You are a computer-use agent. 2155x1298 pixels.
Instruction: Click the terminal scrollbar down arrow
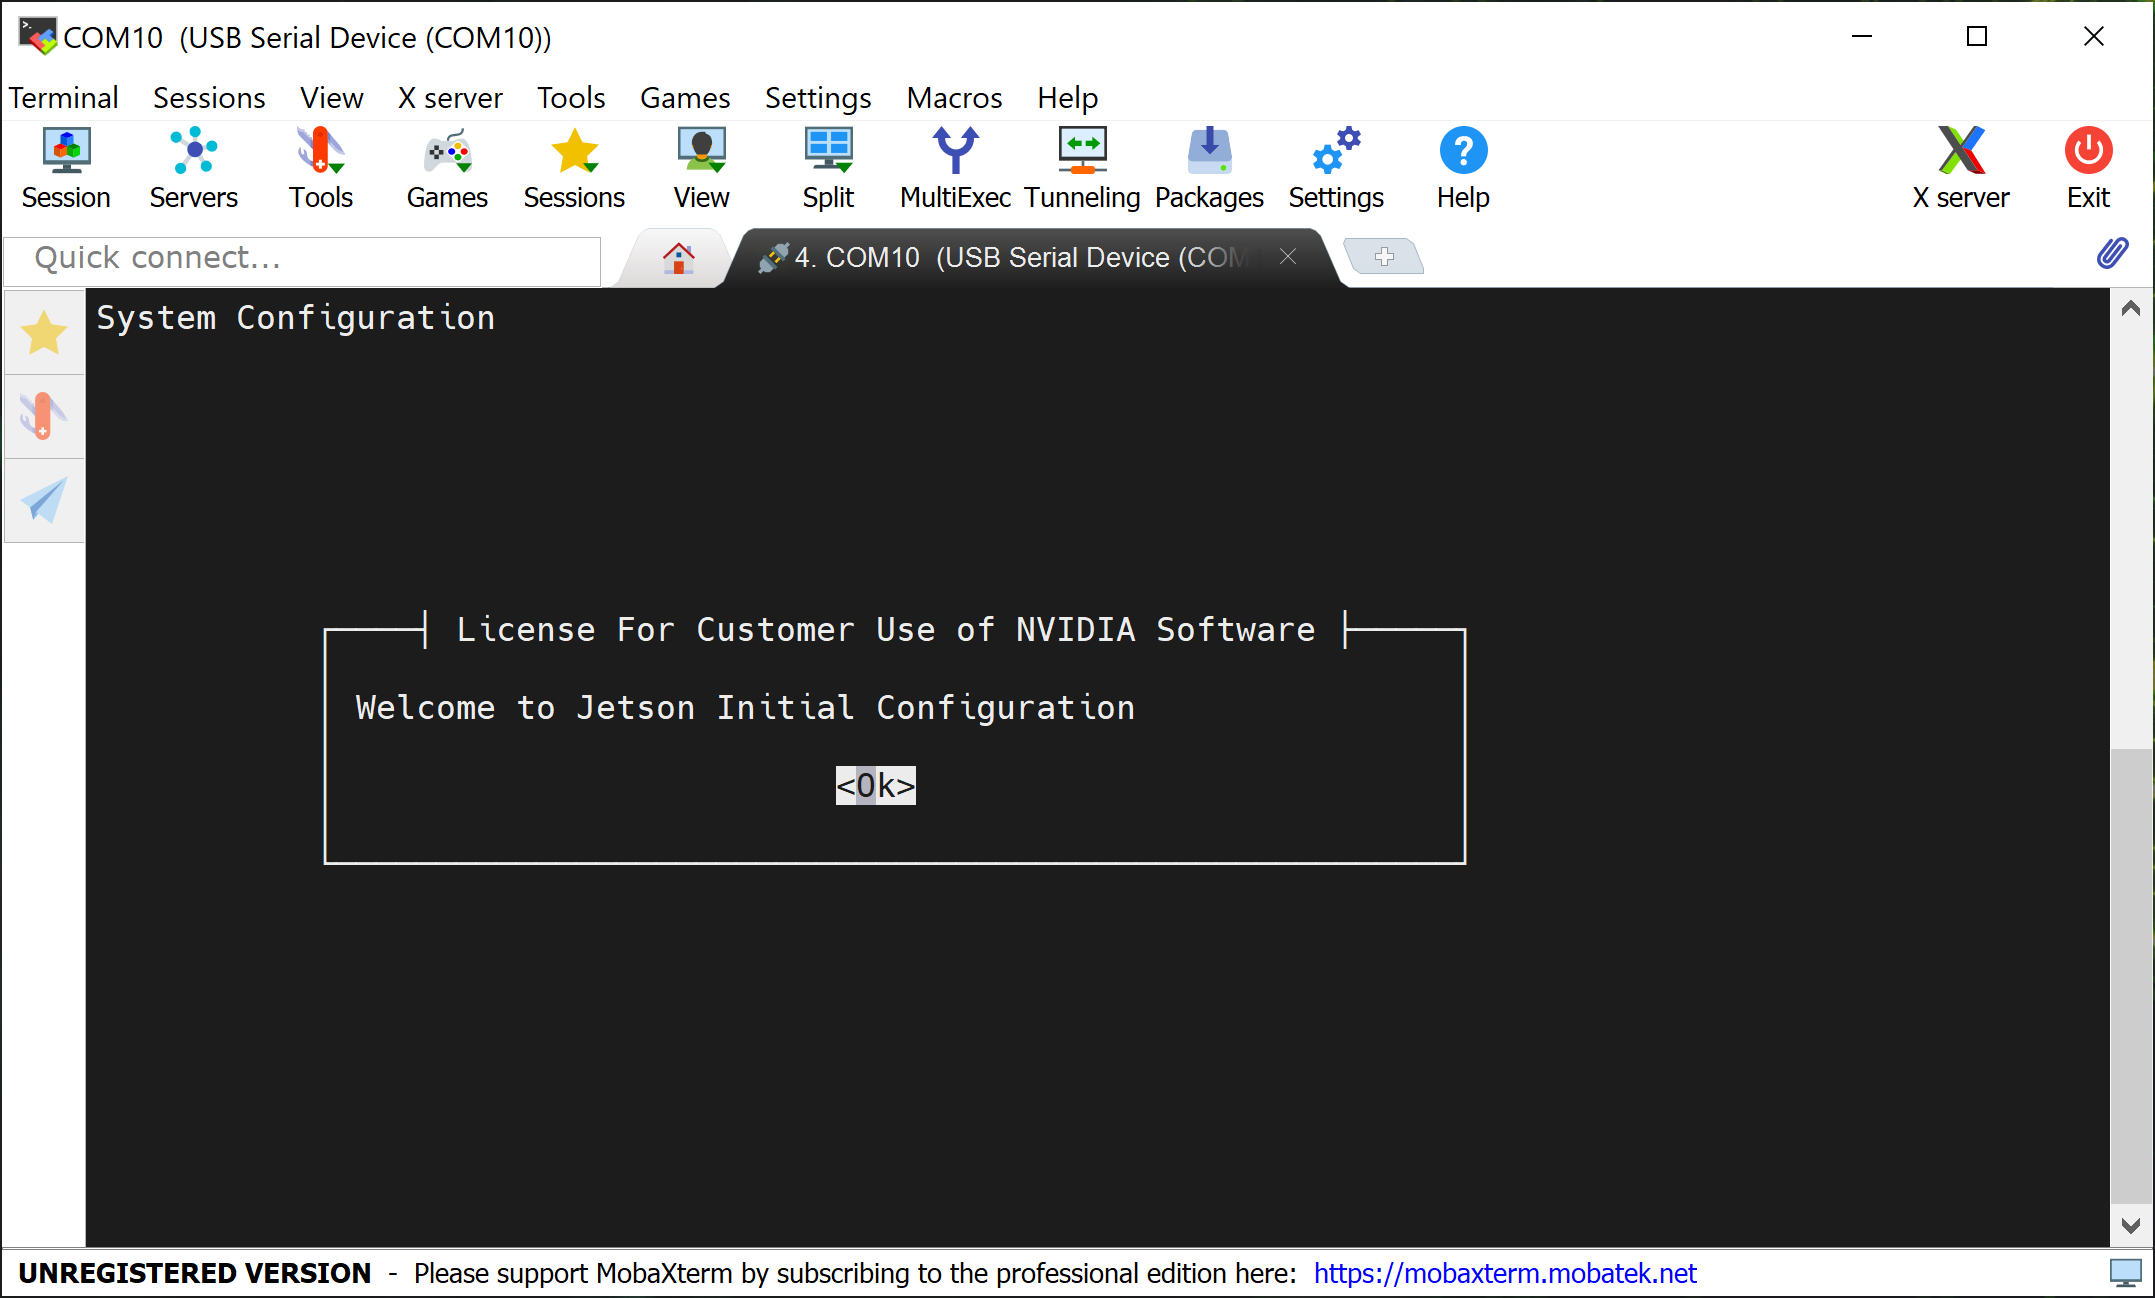pos(2131,1225)
